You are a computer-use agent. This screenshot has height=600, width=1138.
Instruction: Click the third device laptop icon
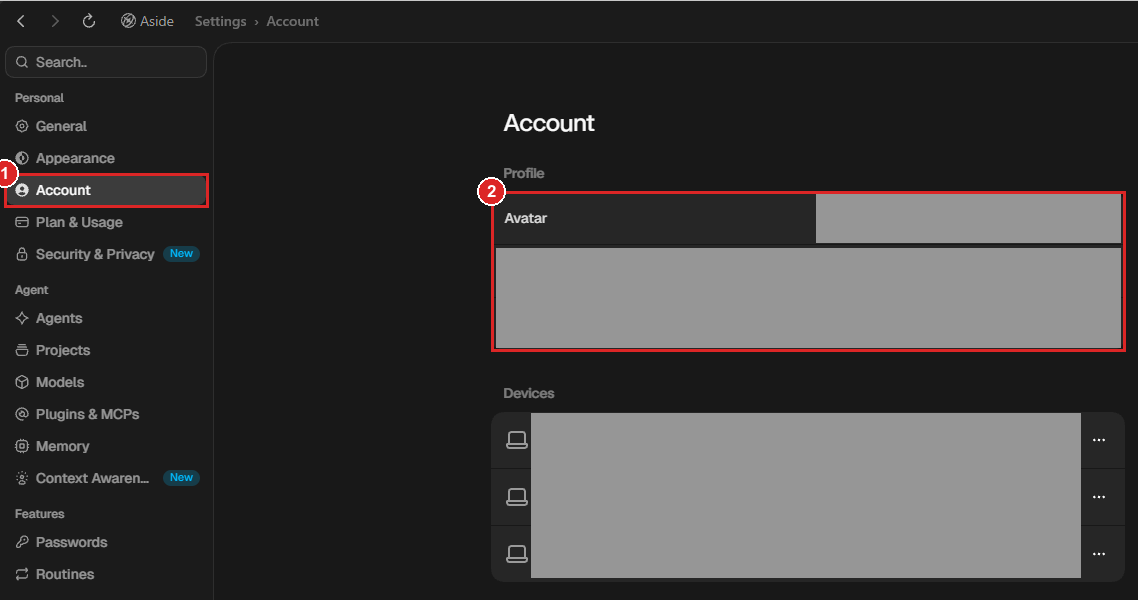click(517, 554)
